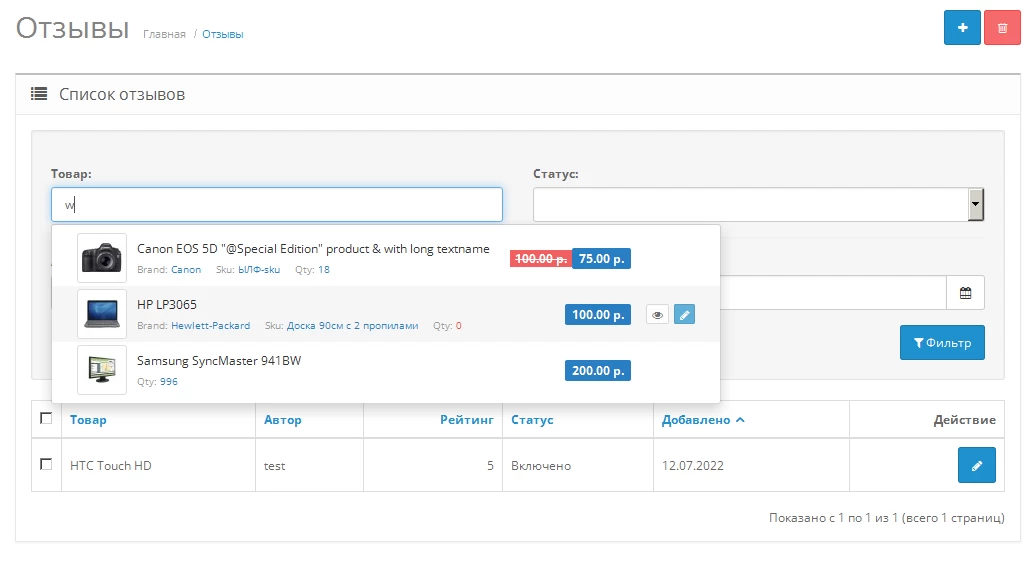1035x570 pixels.
Task: Click the pagination summary text
Action: 886,518
